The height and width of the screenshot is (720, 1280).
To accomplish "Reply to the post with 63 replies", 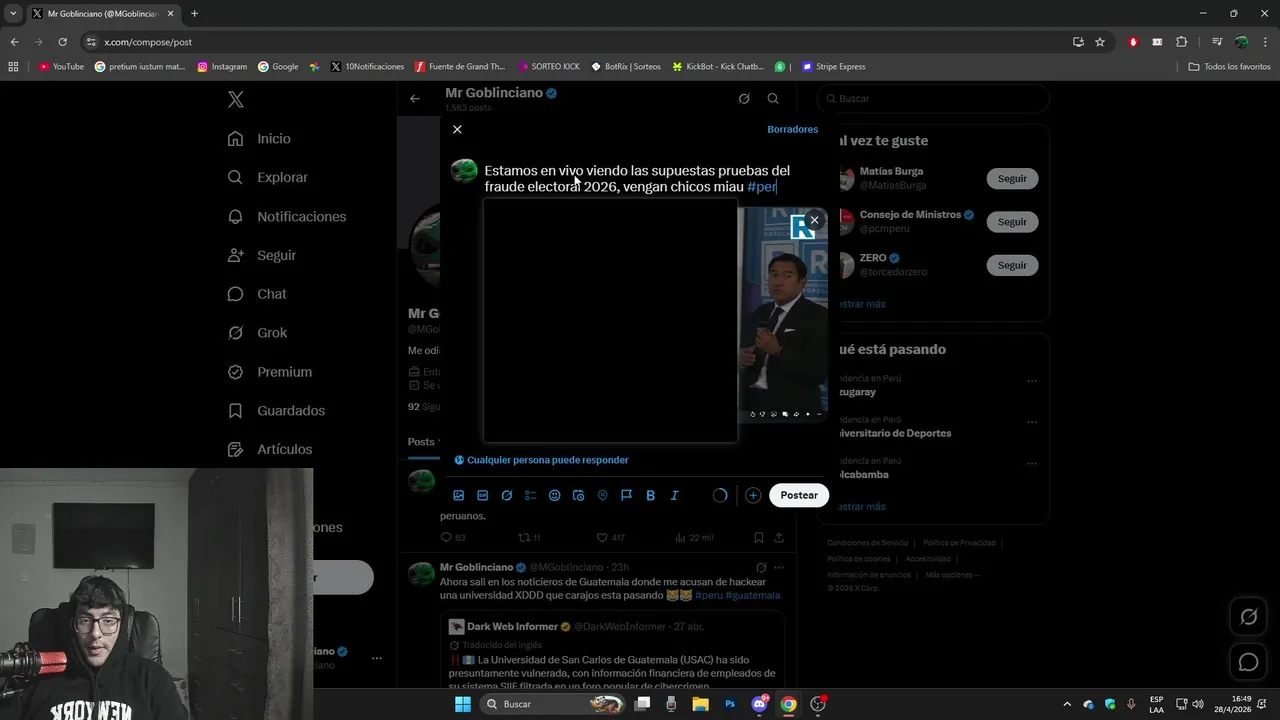I will (x=453, y=537).
